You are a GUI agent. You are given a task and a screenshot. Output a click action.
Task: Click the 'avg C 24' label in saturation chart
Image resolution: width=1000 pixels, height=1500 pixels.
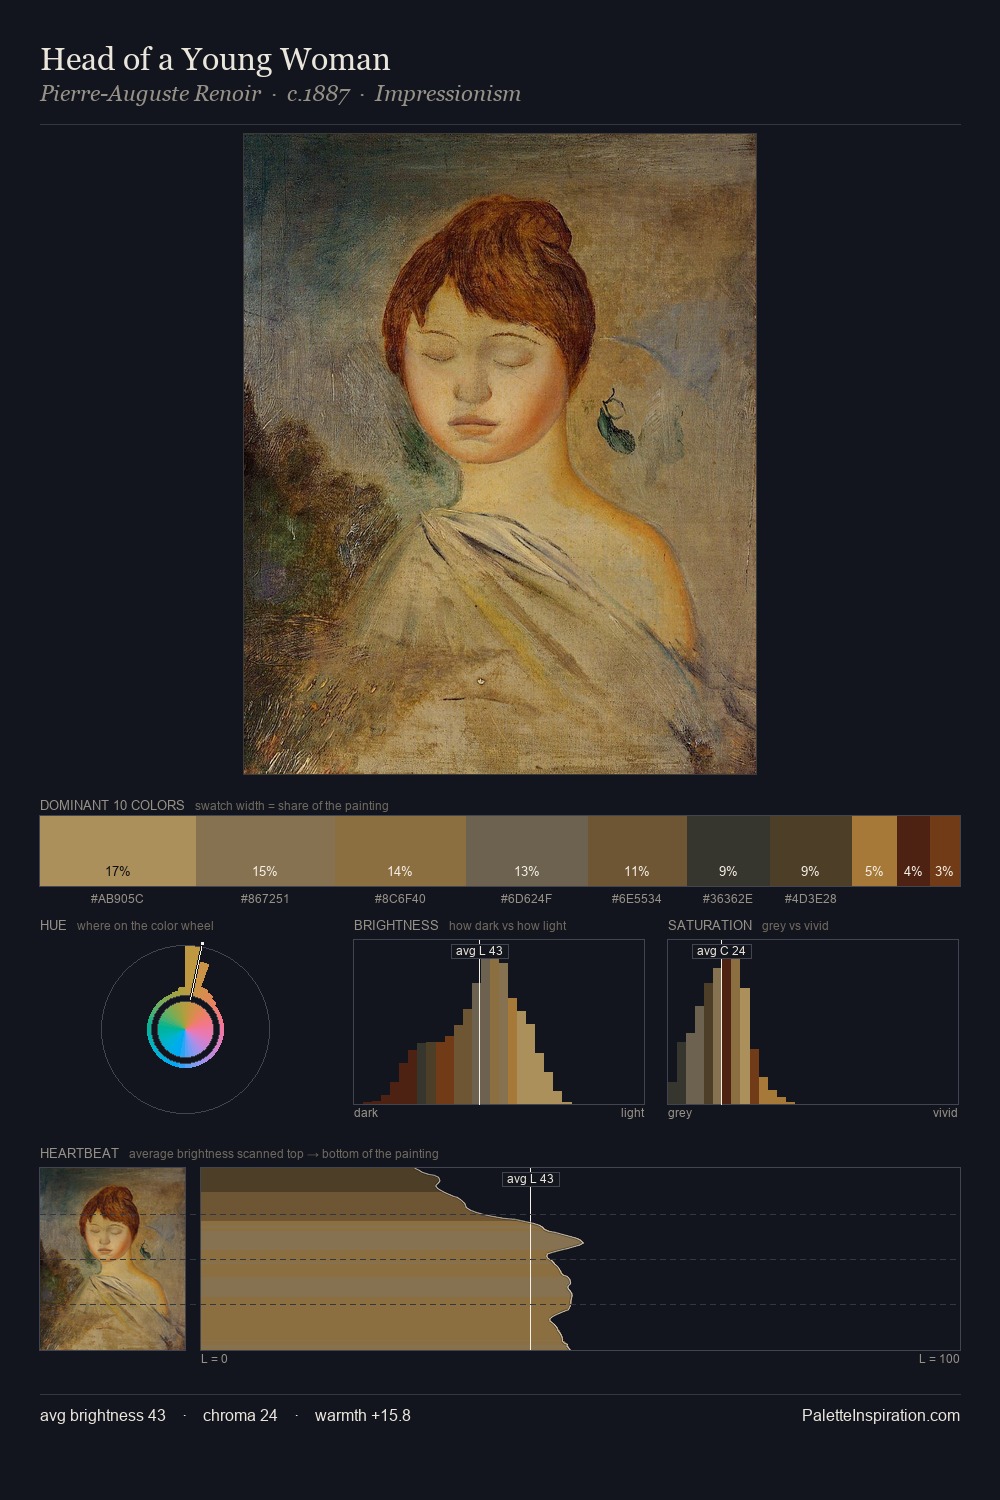721,951
